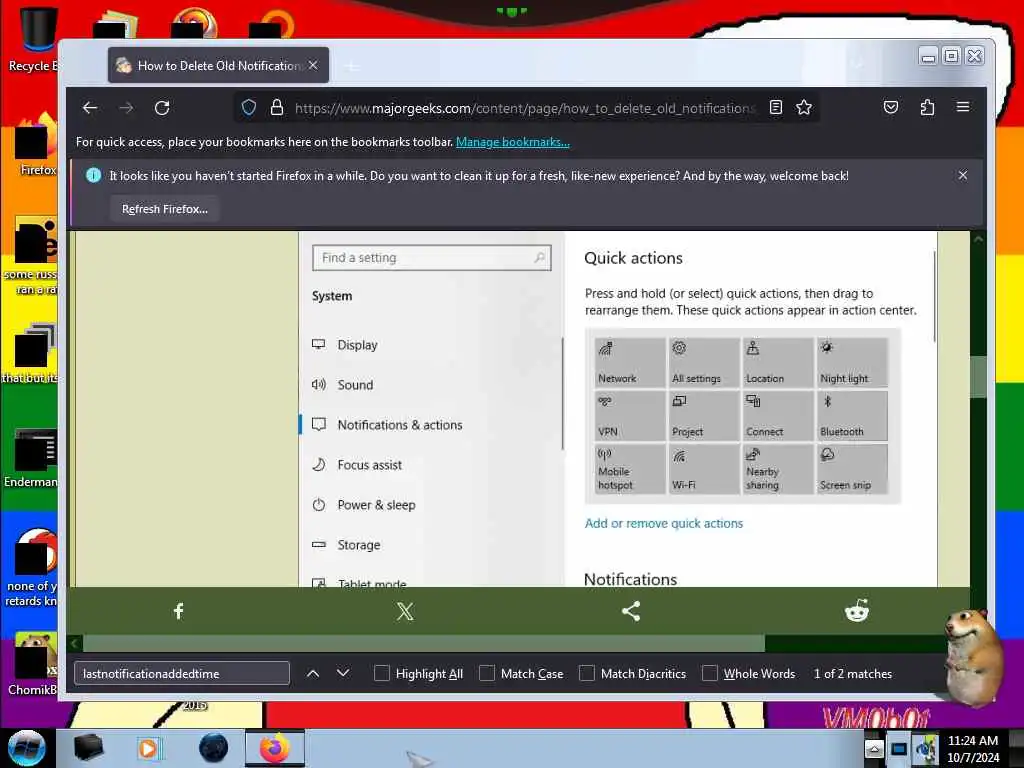
Task: Click the Nearby sharing quick action tile
Action: coord(778,469)
